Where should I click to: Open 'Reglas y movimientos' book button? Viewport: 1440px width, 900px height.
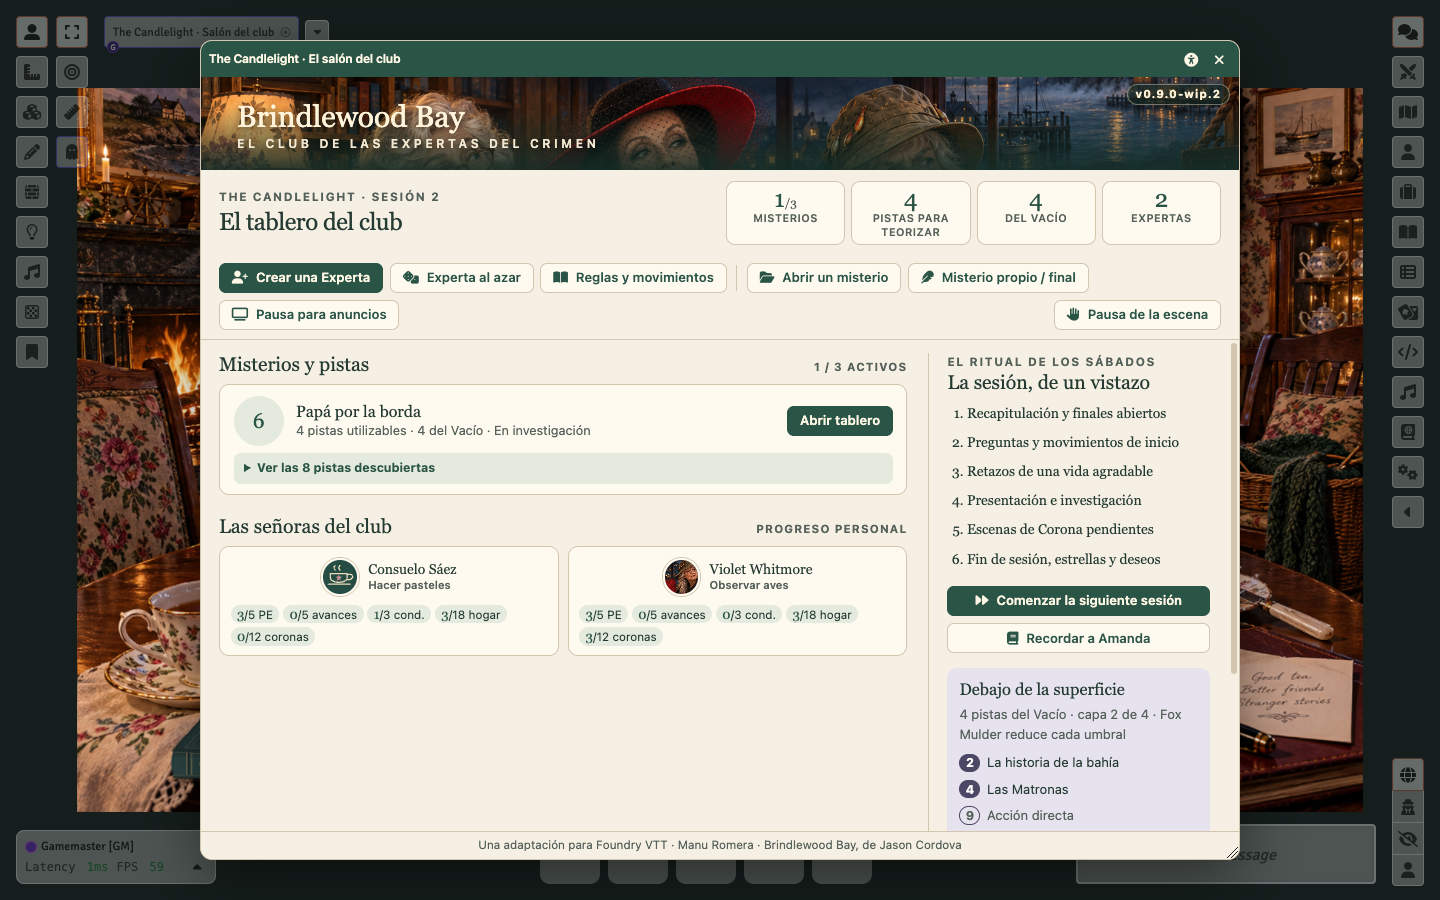(634, 278)
